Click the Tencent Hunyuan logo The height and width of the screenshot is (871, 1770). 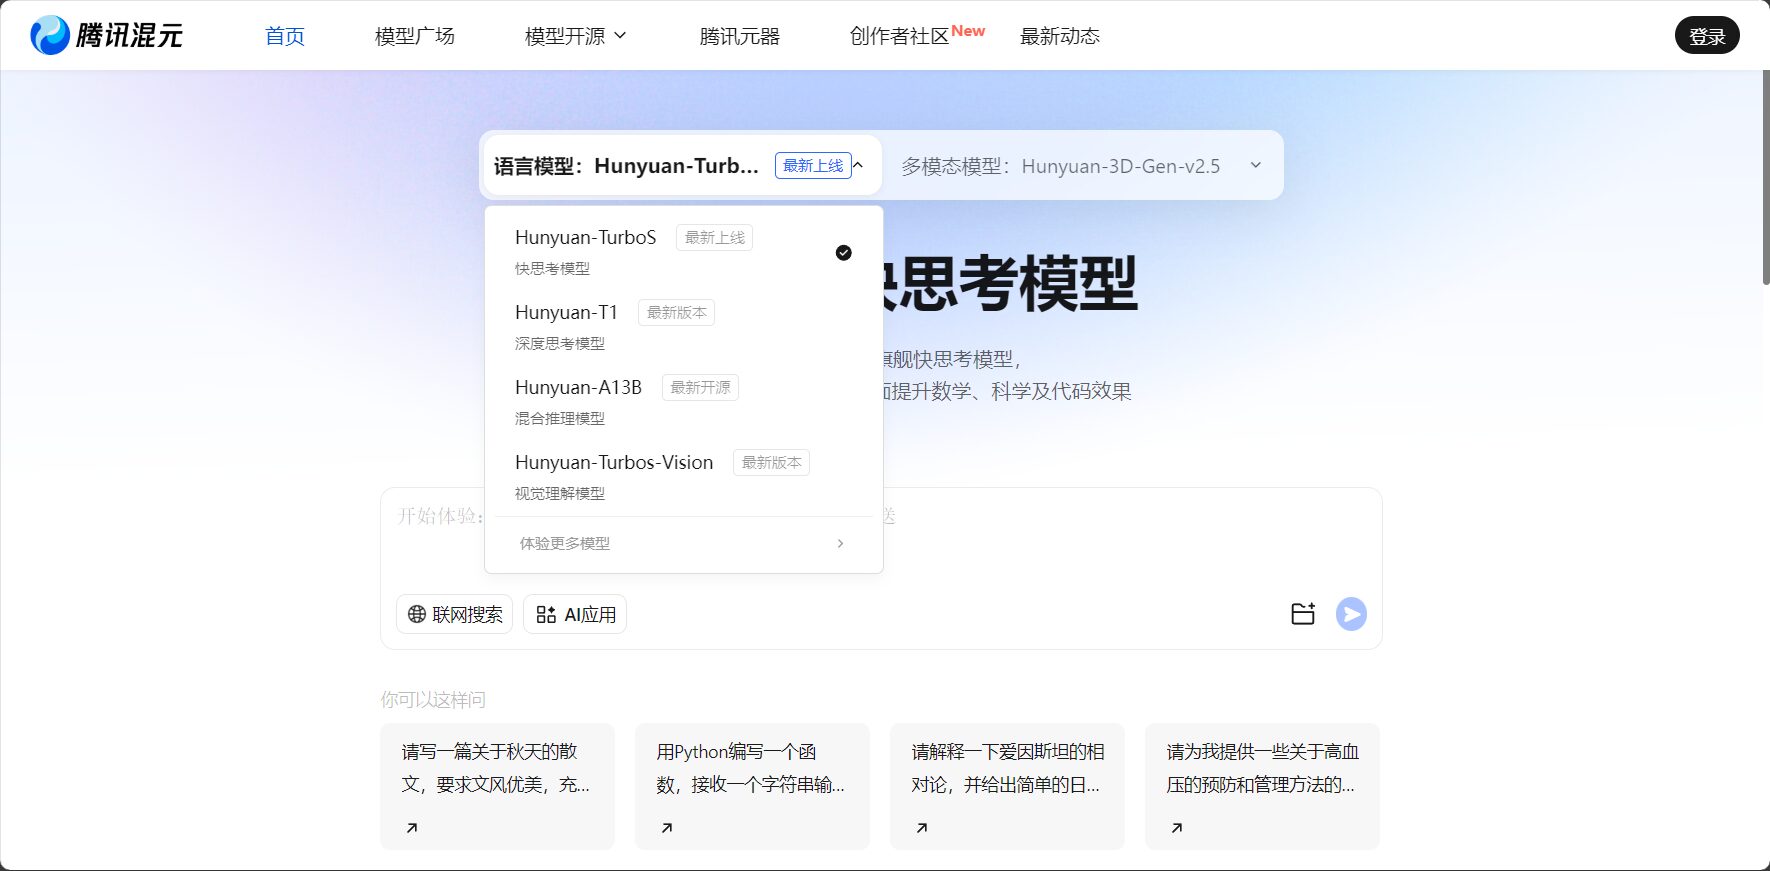point(106,35)
